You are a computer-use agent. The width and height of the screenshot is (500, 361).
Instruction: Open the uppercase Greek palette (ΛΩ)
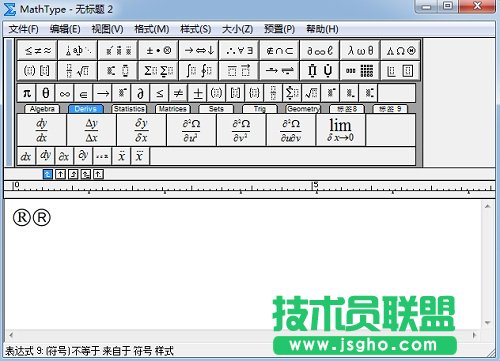[x=401, y=50]
